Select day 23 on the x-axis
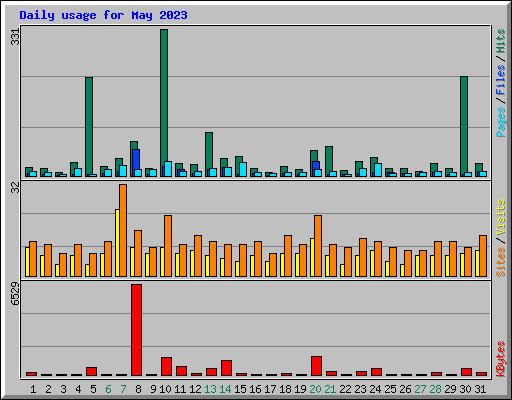 360,389
